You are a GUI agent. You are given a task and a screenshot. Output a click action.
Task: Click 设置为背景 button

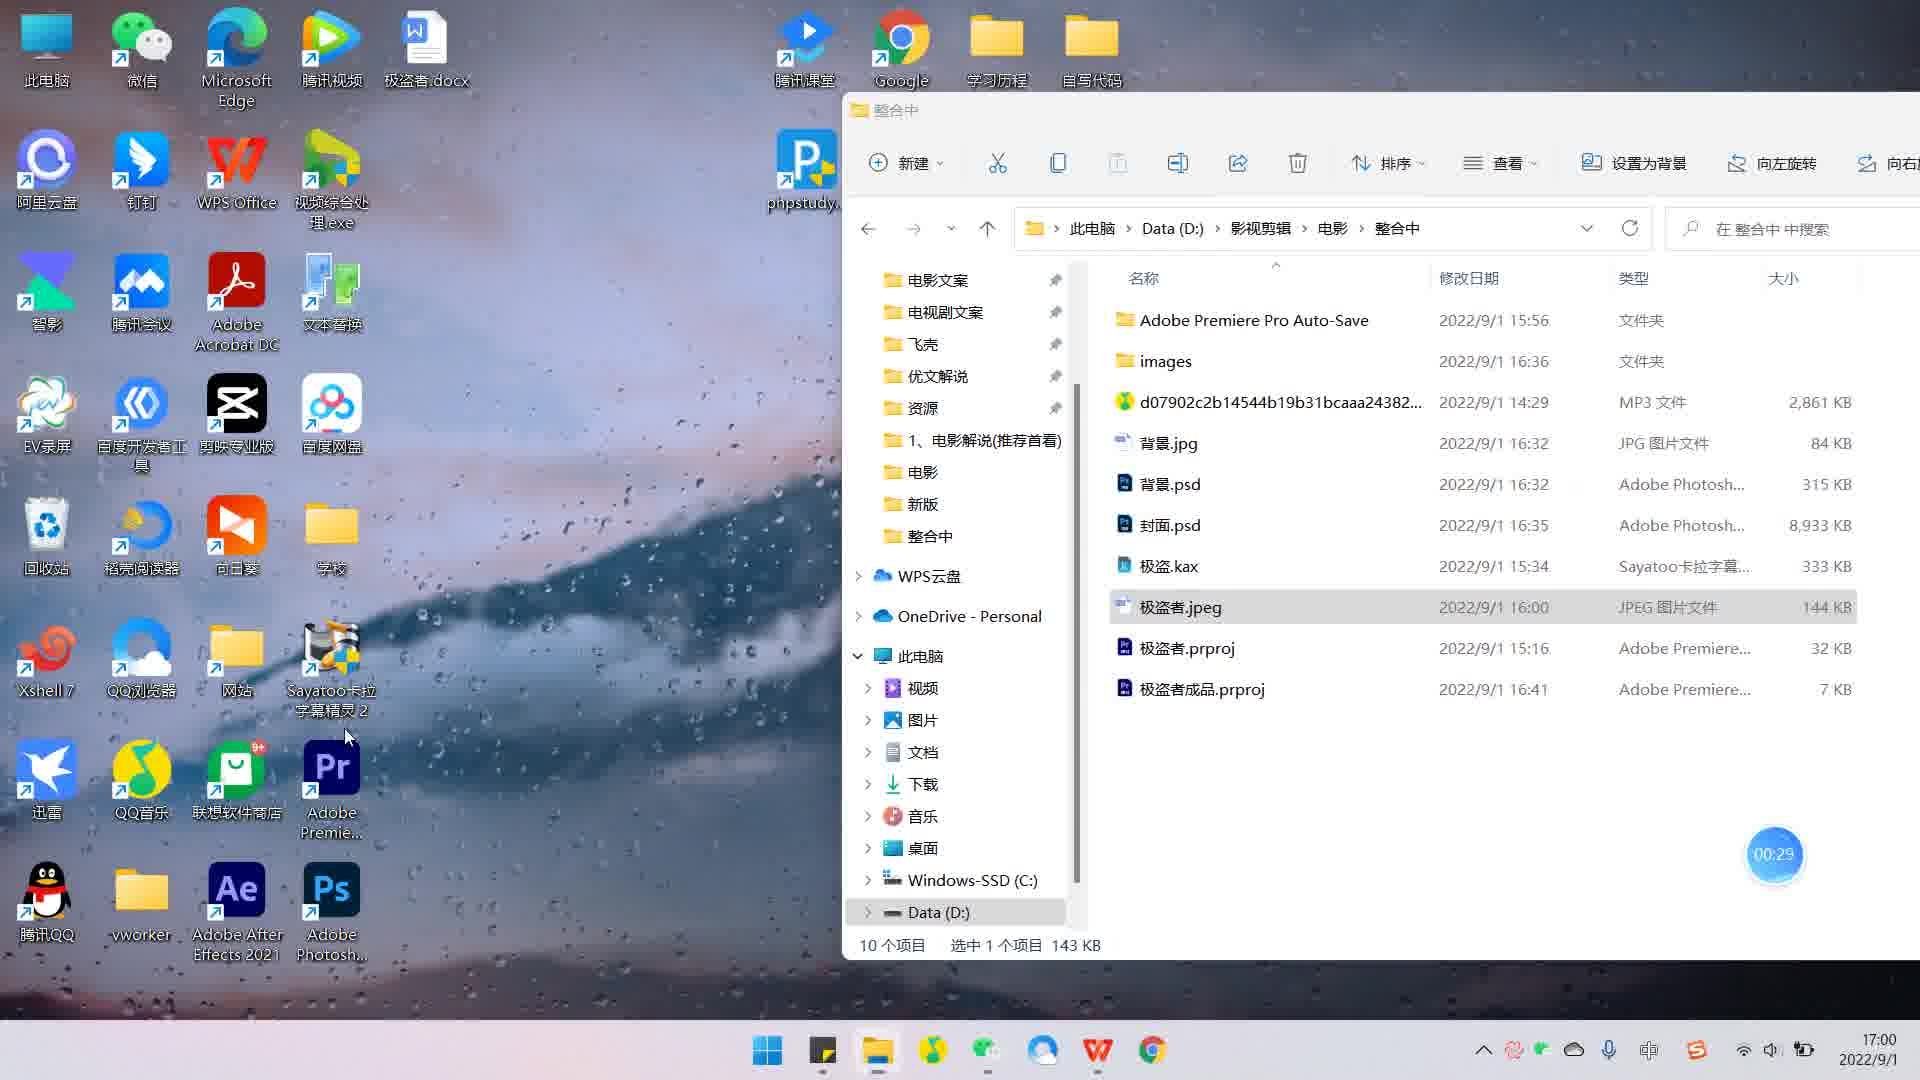1634,163
